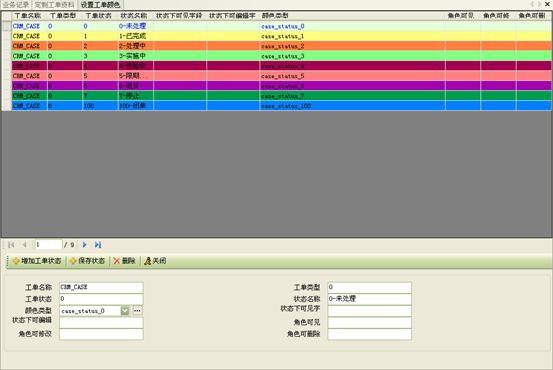This screenshot has height=370, width=553.
Task: Click the 状态名称 input field
Action: [369, 299]
